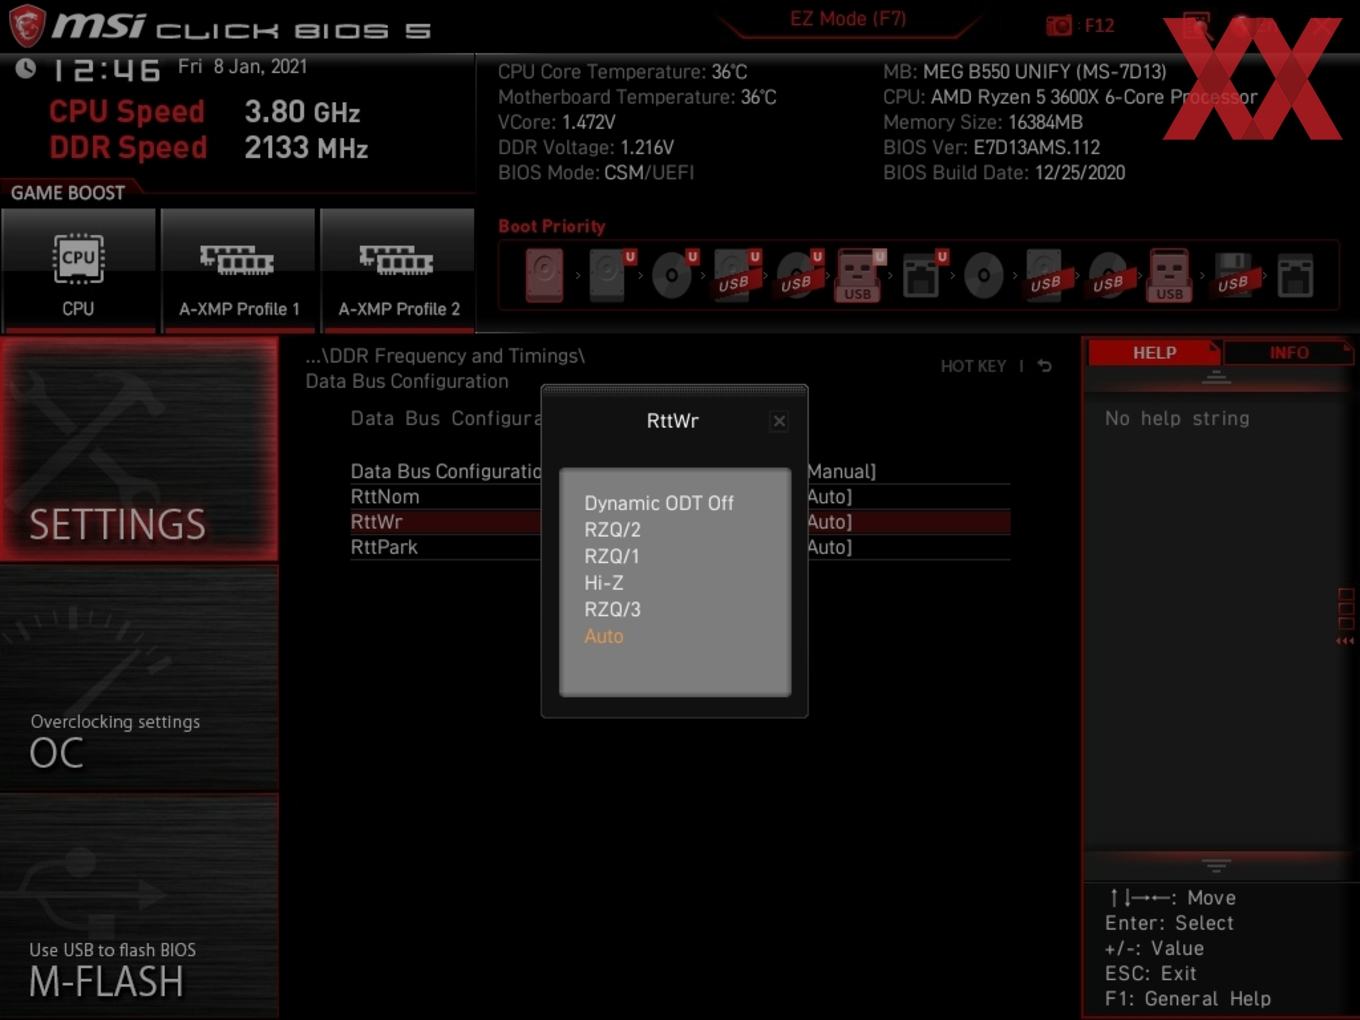The height and width of the screenshot is (1020, 1360).
Task: Open the RttPark setting row
Action: tap(680, 547)
